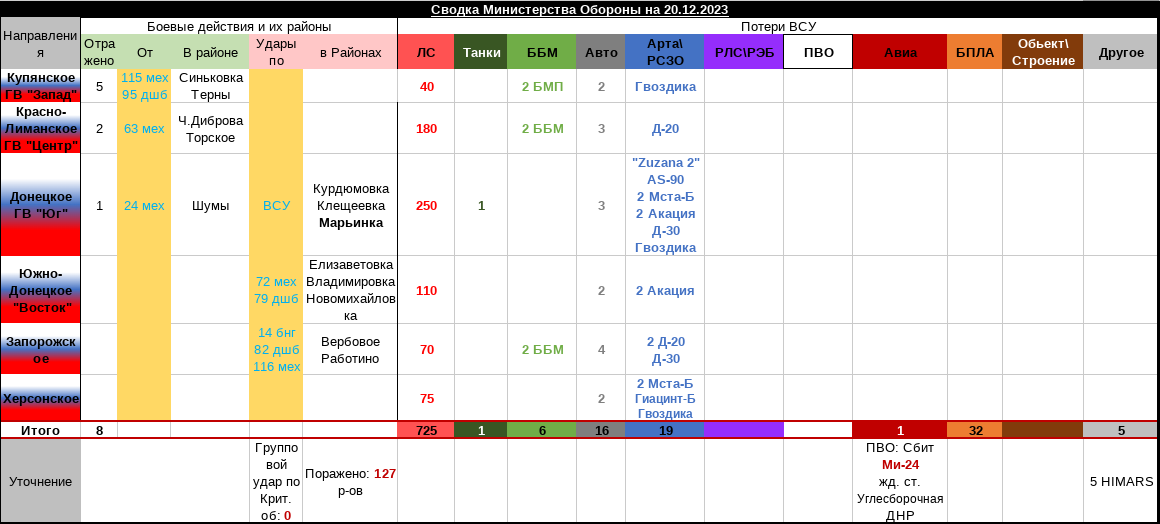Click the blue "Арта\РСЗО" header cell
The image size is (1160, 524).
tap(664, 52)
